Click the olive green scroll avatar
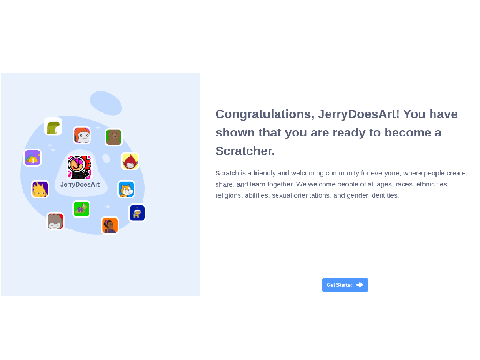This screenshot has height=360, width=480. tap(53, 127)
